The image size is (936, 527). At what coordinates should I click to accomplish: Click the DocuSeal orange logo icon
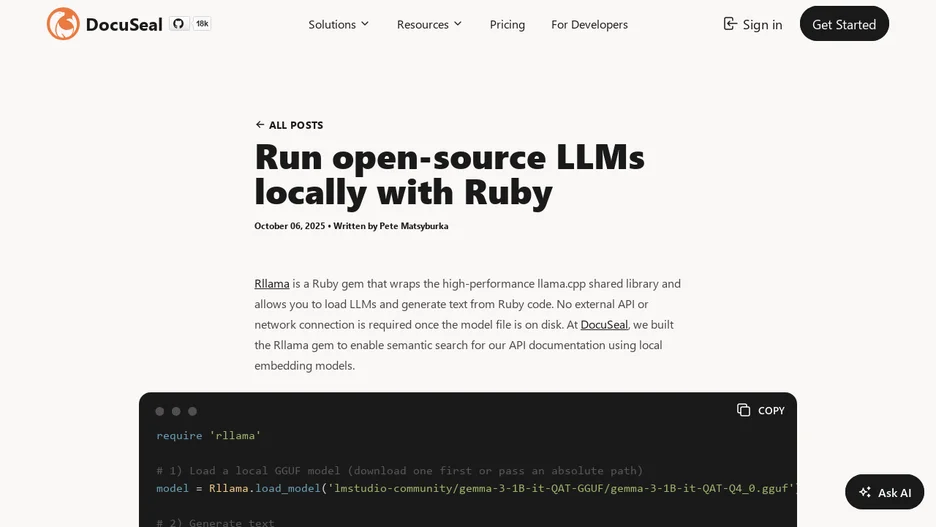pyautogui.click(x=63, y=24)
